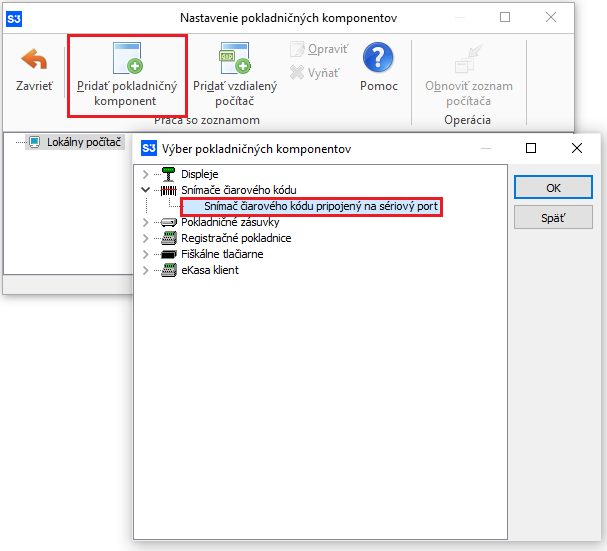Select the Pokladničné zásuvky label
The image size is (607, 551).
pos(230,222)
